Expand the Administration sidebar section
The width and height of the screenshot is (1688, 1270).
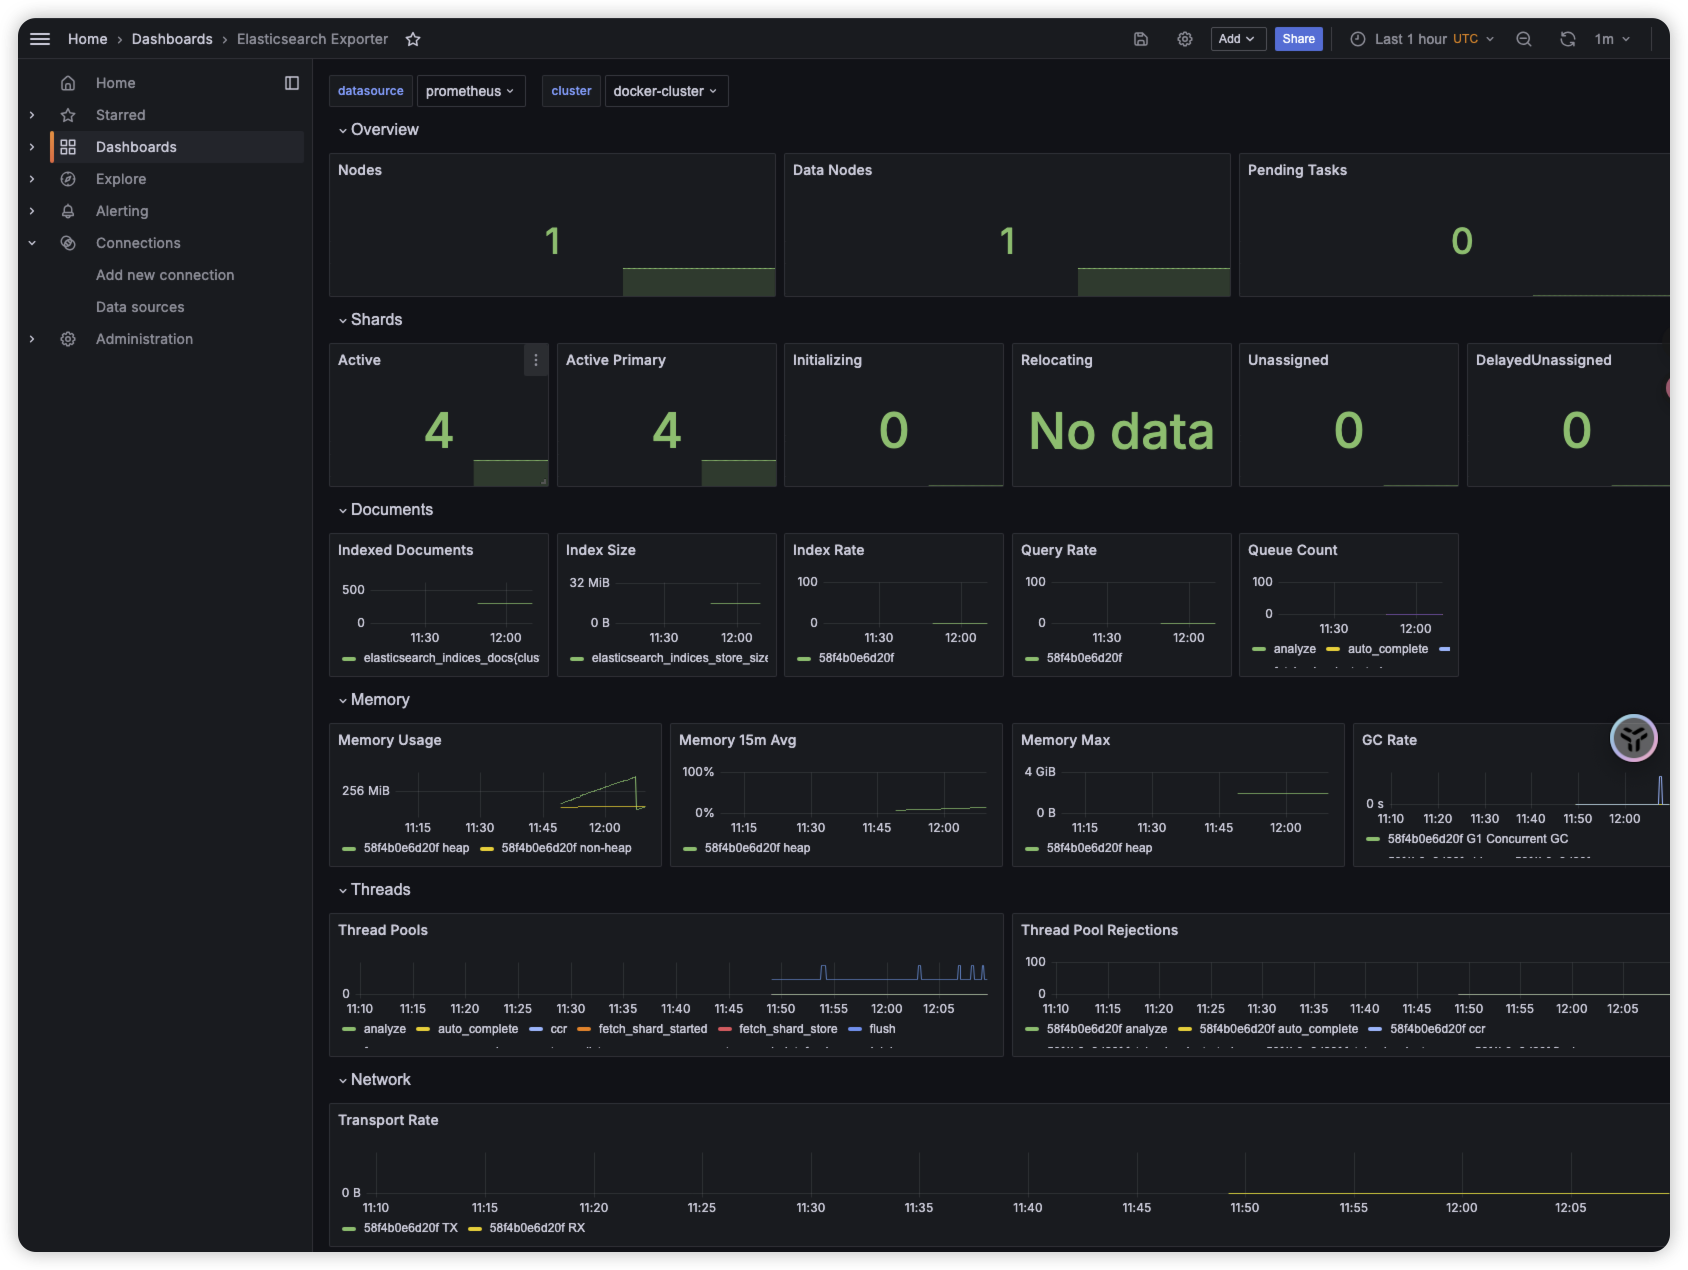click(x=32, y=339)
